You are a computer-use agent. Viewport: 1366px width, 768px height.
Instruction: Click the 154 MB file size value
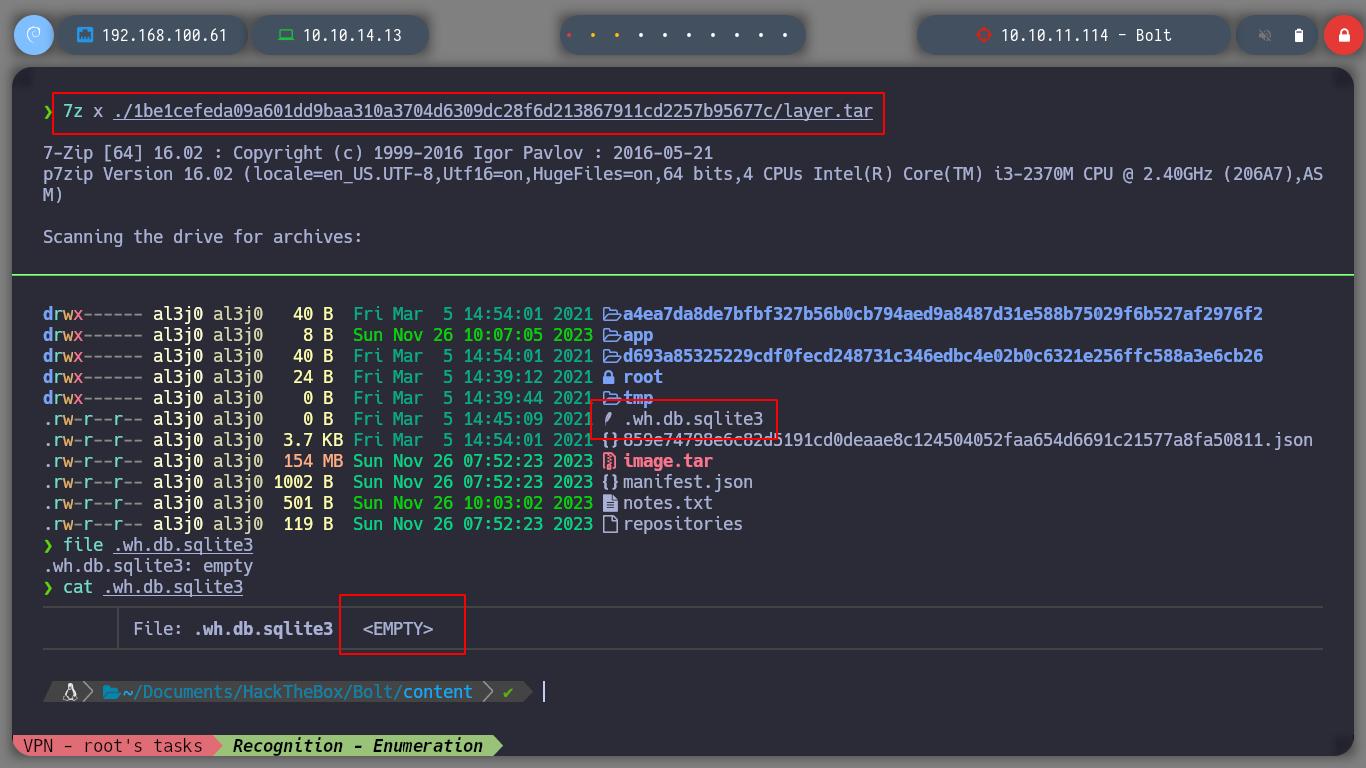[x=313, y=461]
